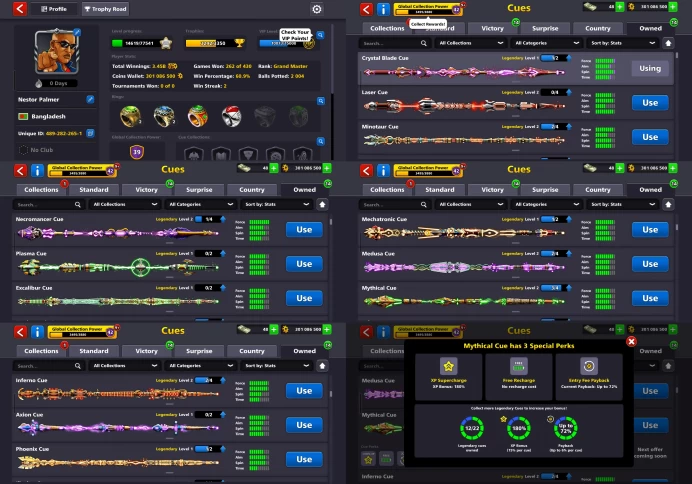Click the Plasma Cue image
692x484 pixels.
tap(118, 267)
